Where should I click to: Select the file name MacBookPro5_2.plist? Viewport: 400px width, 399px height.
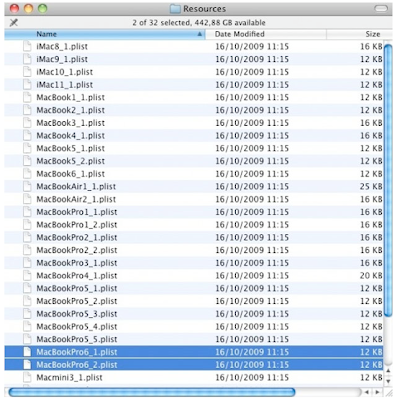tap(77, 301)
